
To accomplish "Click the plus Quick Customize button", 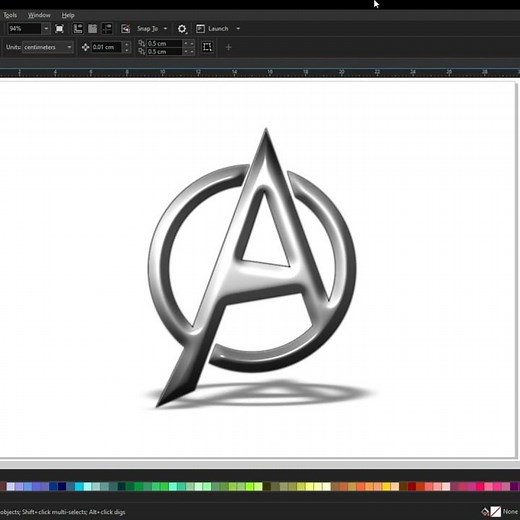I will (x=228, y=47).
